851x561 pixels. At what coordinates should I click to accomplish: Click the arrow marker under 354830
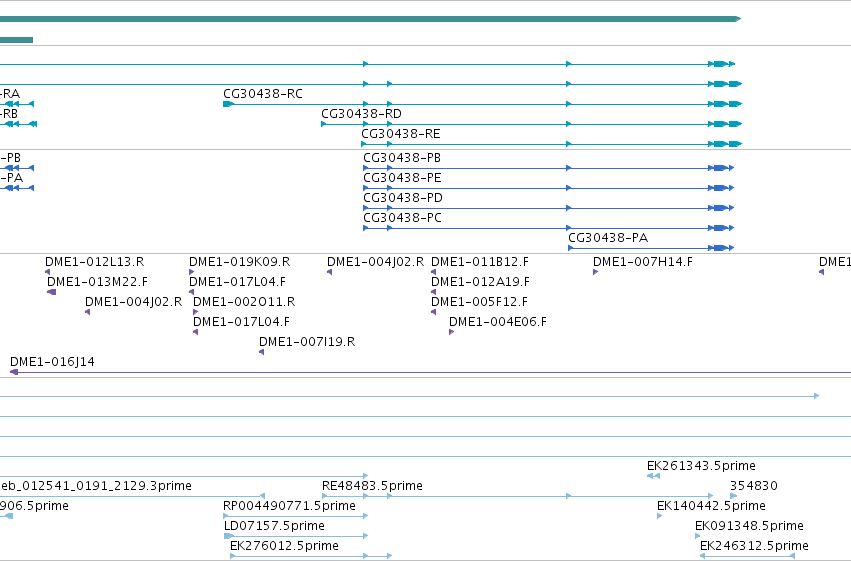[734, 496]
